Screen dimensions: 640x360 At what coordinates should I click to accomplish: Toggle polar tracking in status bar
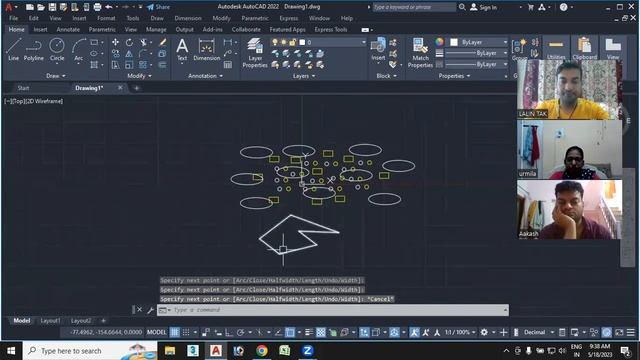click(240, 332)
